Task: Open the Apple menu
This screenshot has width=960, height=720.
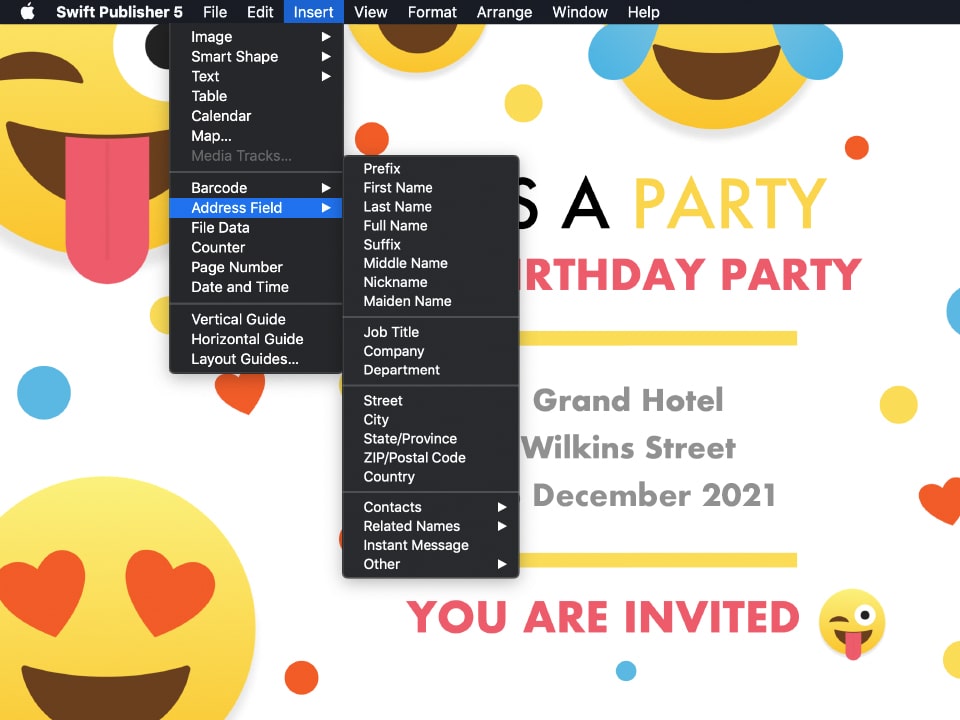Action: 27,12
